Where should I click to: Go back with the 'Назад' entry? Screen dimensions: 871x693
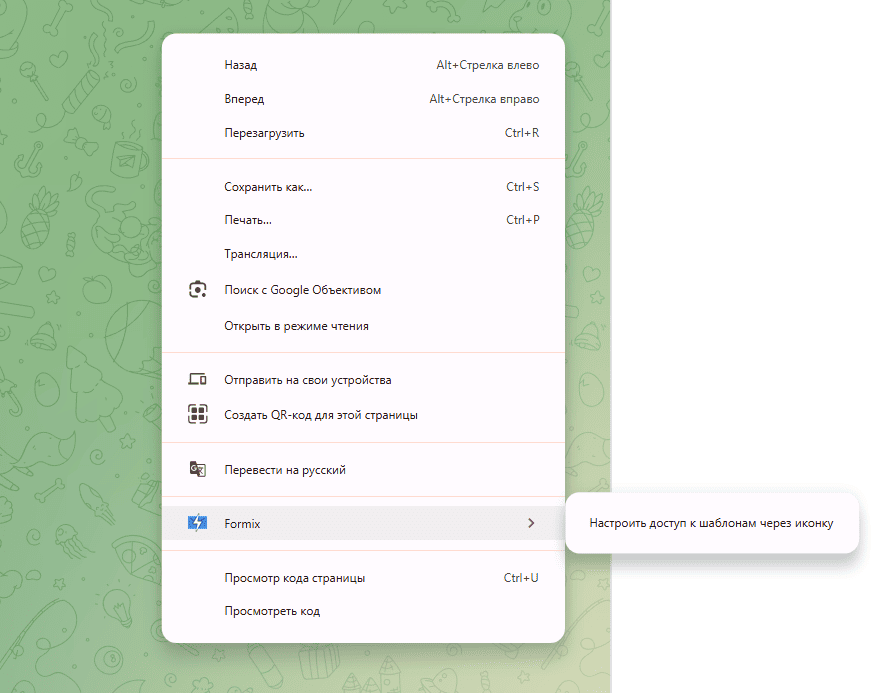coord(241,65)
